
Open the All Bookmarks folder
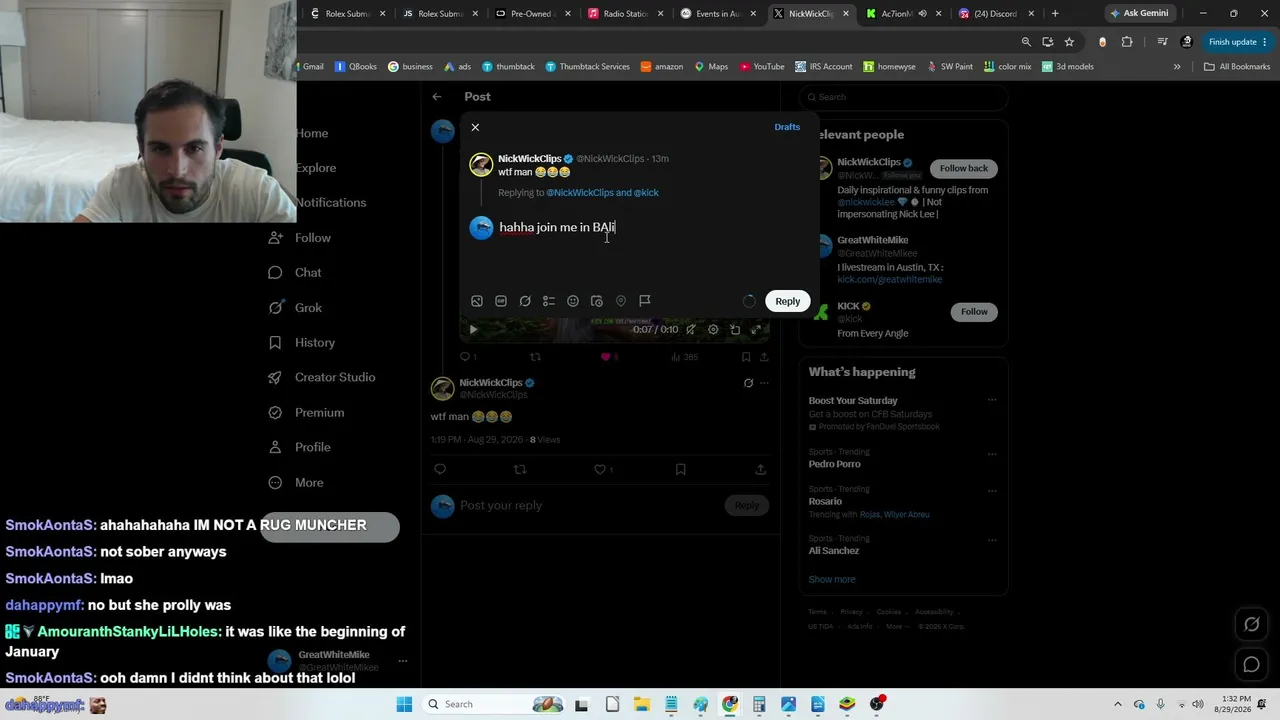click(1237, 67)
